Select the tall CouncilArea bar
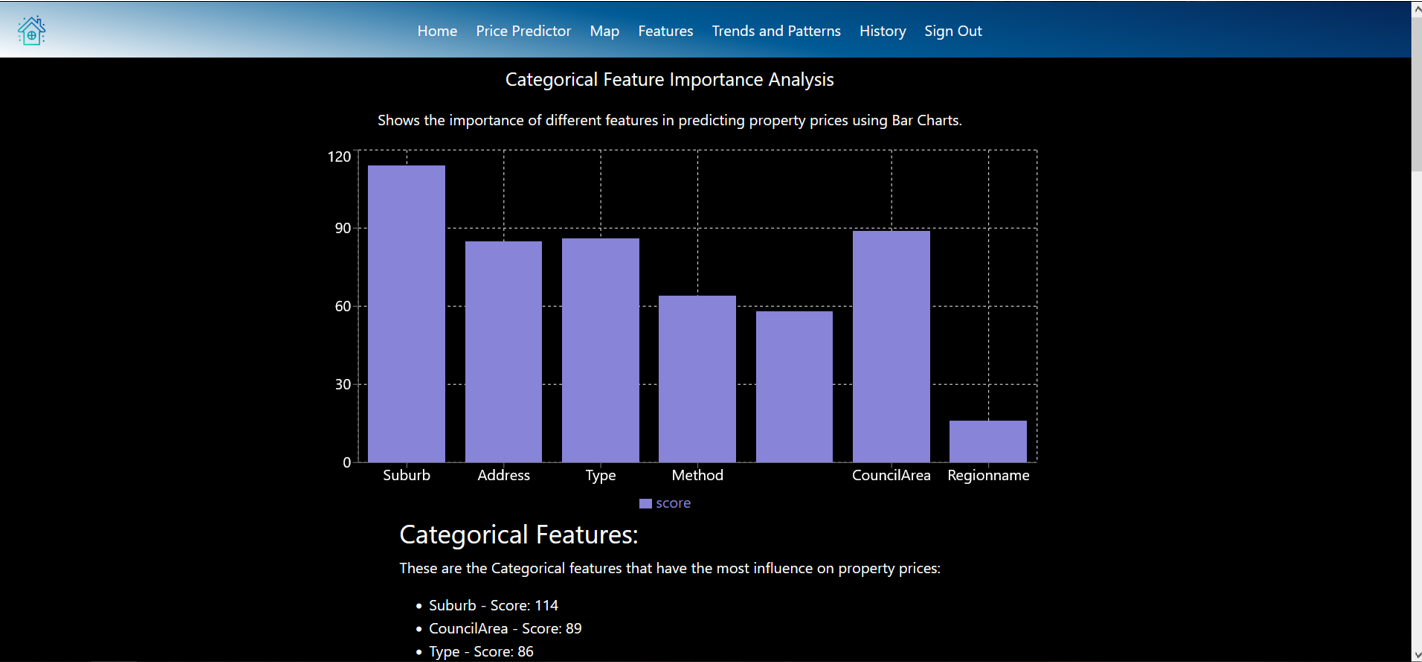Viewport: 1422px width, 662px height. [891, 346]
